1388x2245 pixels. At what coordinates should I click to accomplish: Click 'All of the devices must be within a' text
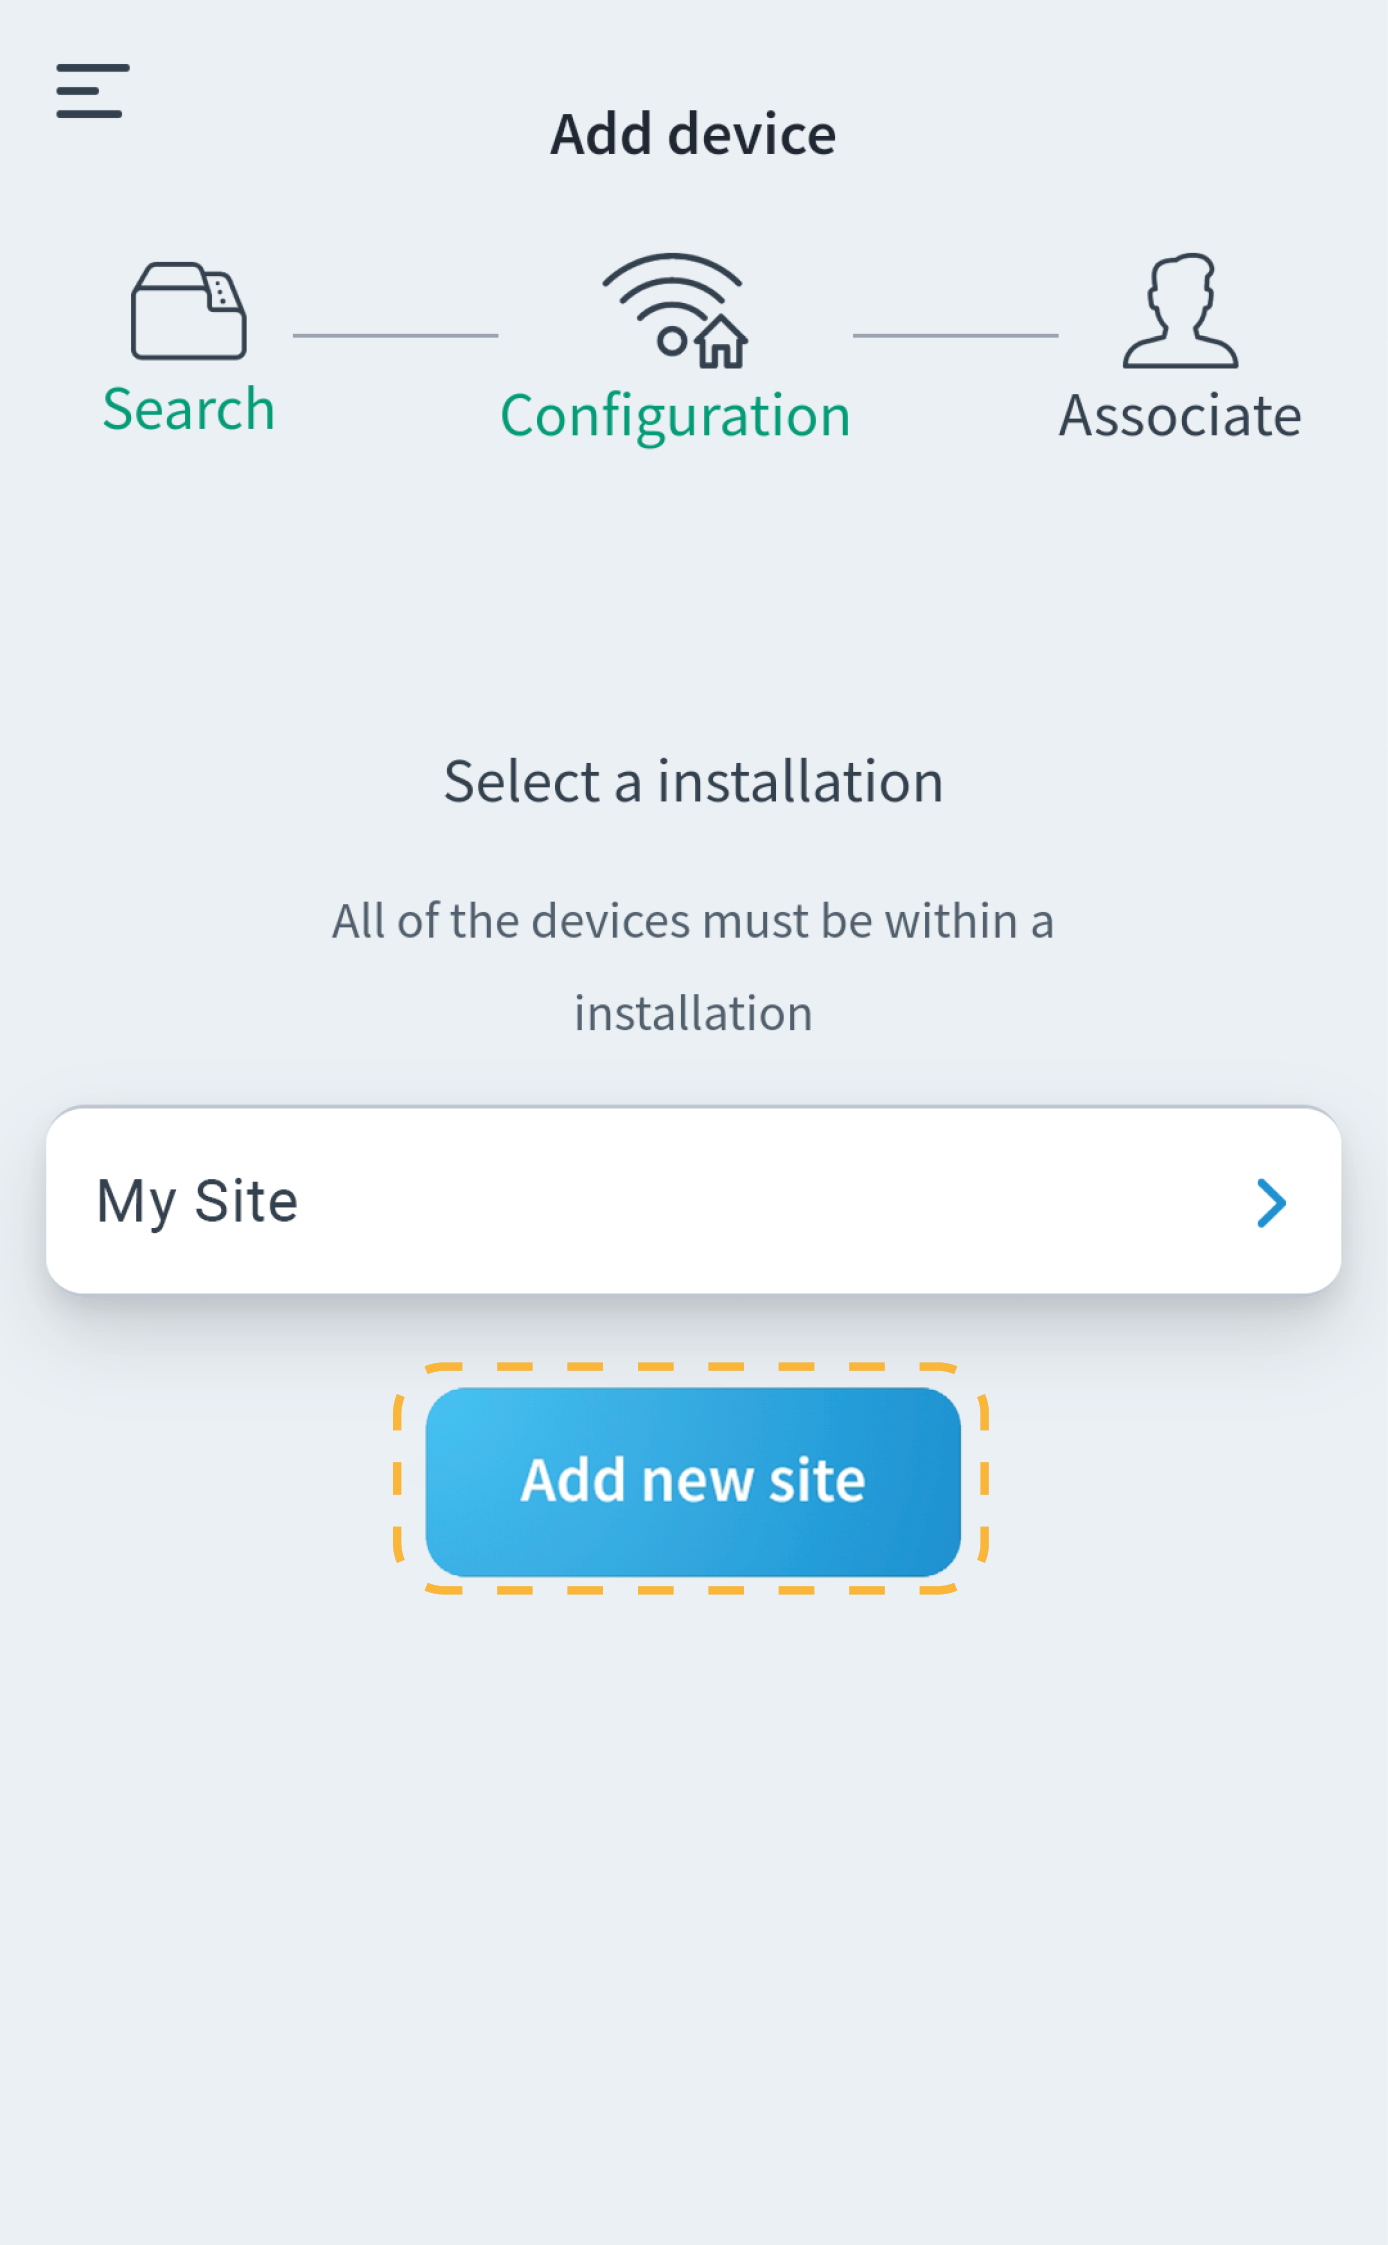[x=693, y=920]
